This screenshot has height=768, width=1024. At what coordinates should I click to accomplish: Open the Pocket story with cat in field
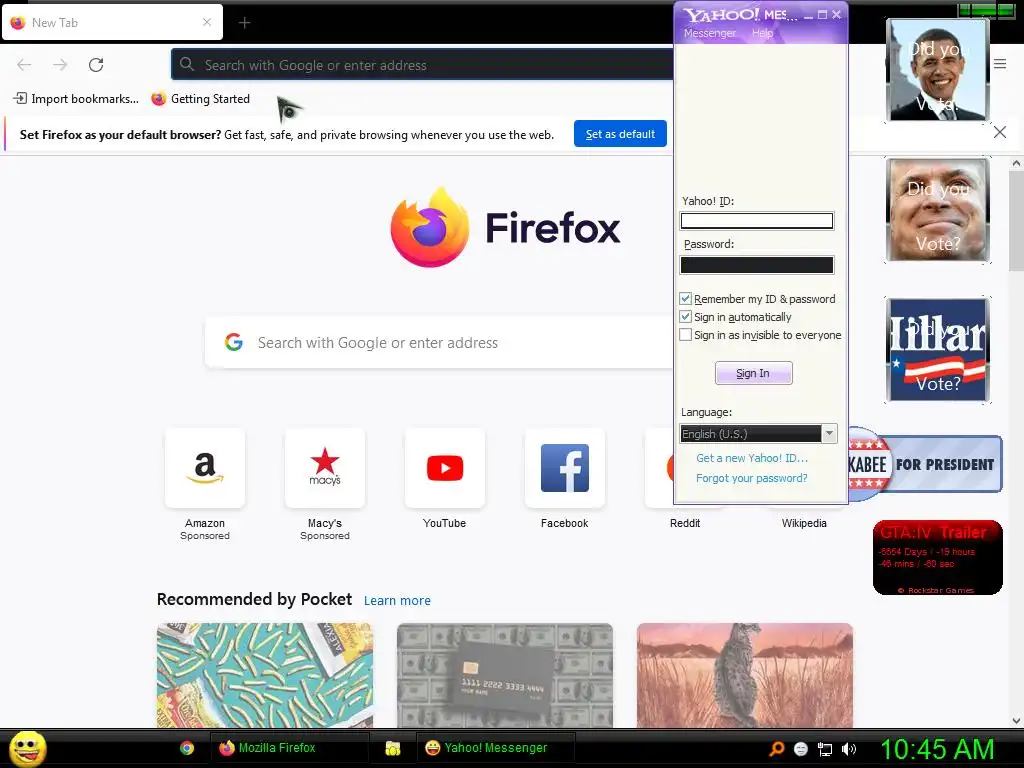[744, 675]
